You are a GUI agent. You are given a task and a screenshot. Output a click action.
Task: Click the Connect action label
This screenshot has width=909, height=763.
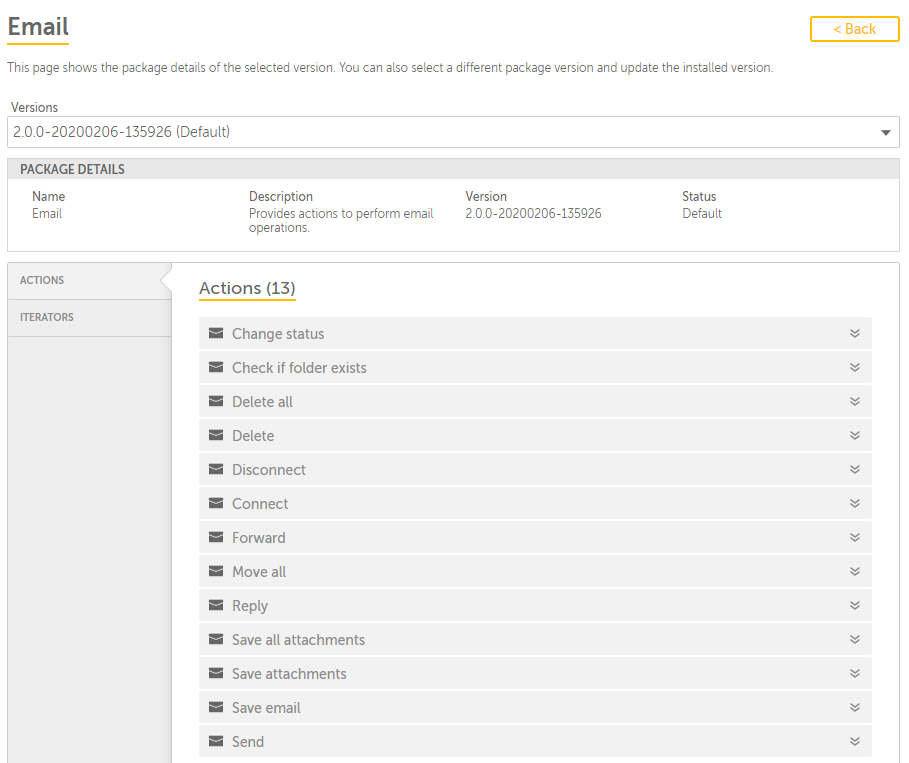260,504
